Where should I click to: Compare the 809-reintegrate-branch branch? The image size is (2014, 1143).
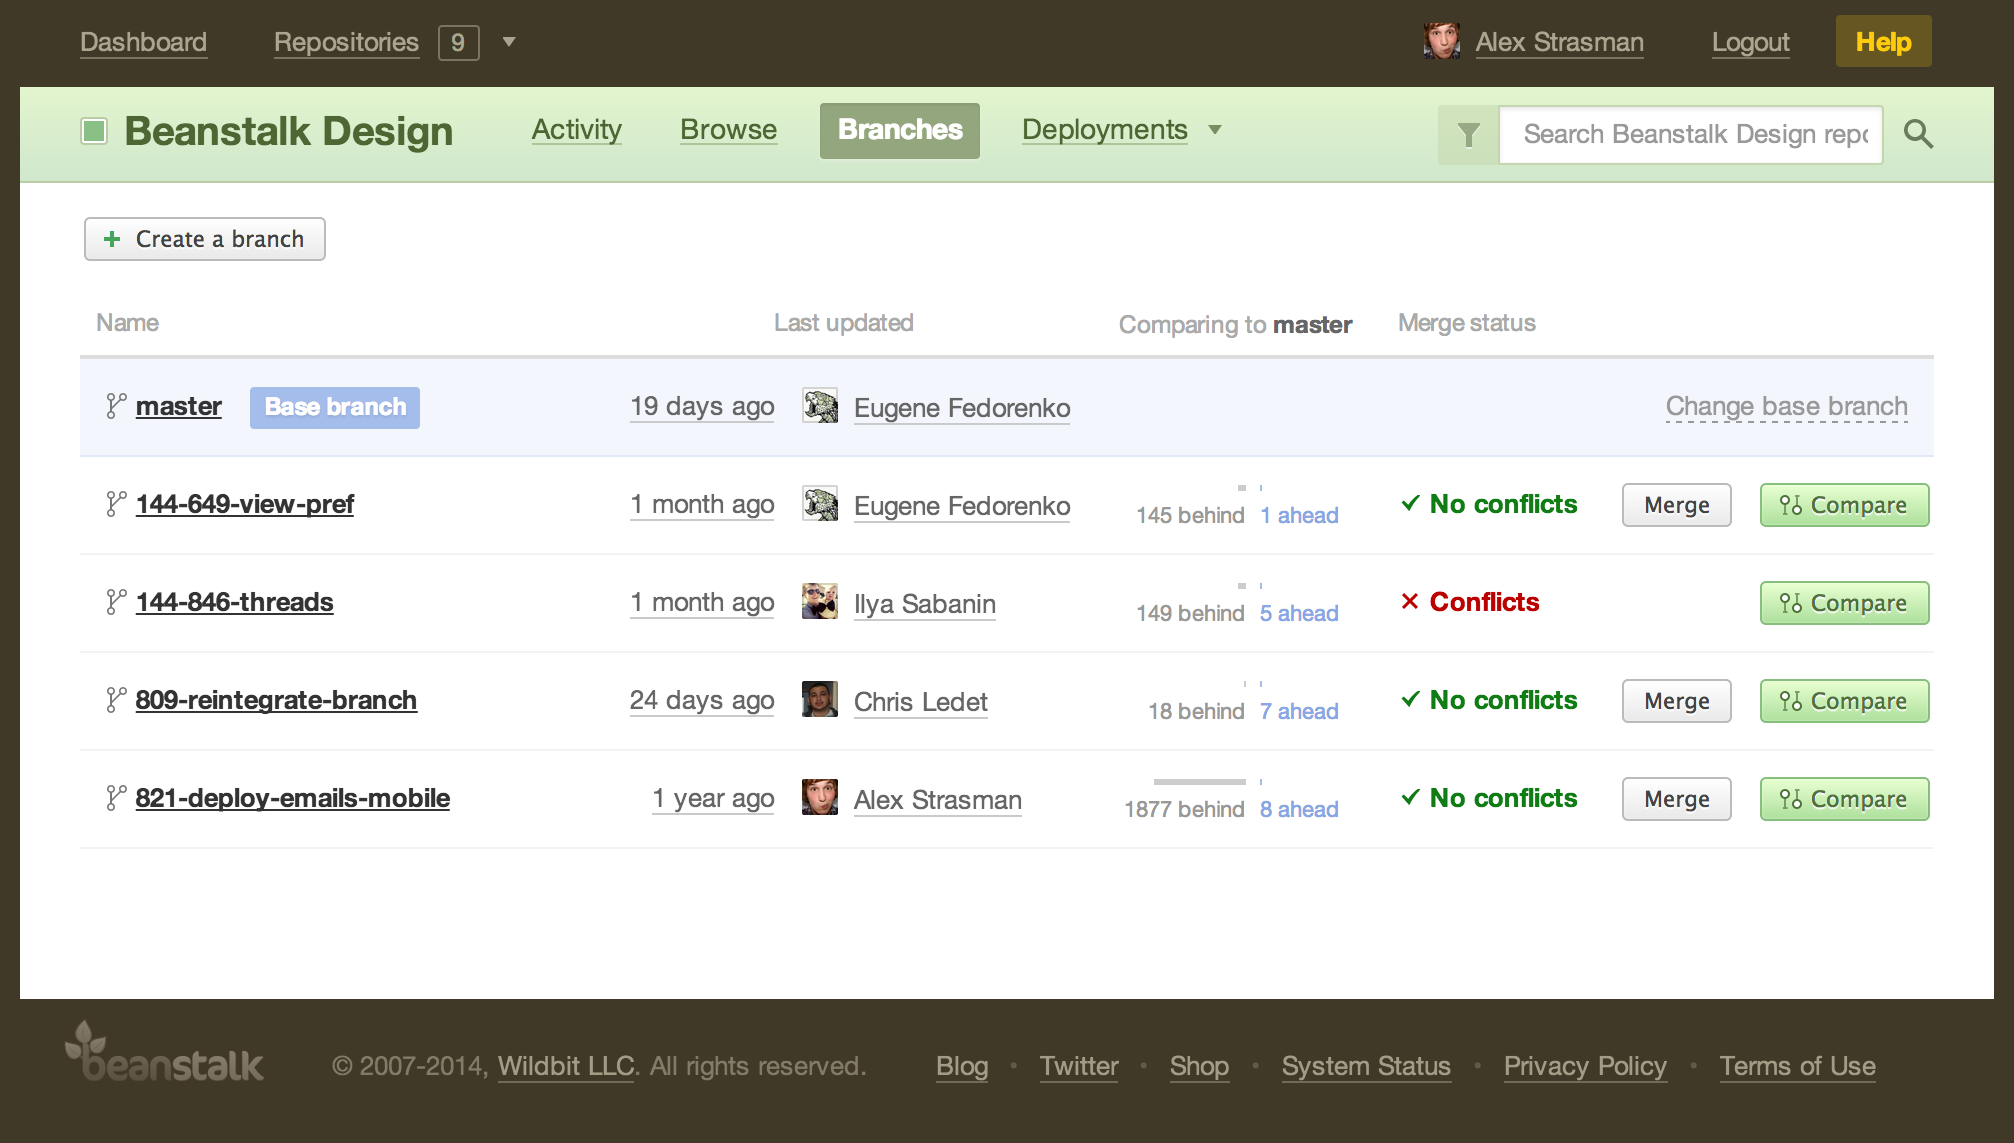pyautogui.click(x=1845, y=701)
